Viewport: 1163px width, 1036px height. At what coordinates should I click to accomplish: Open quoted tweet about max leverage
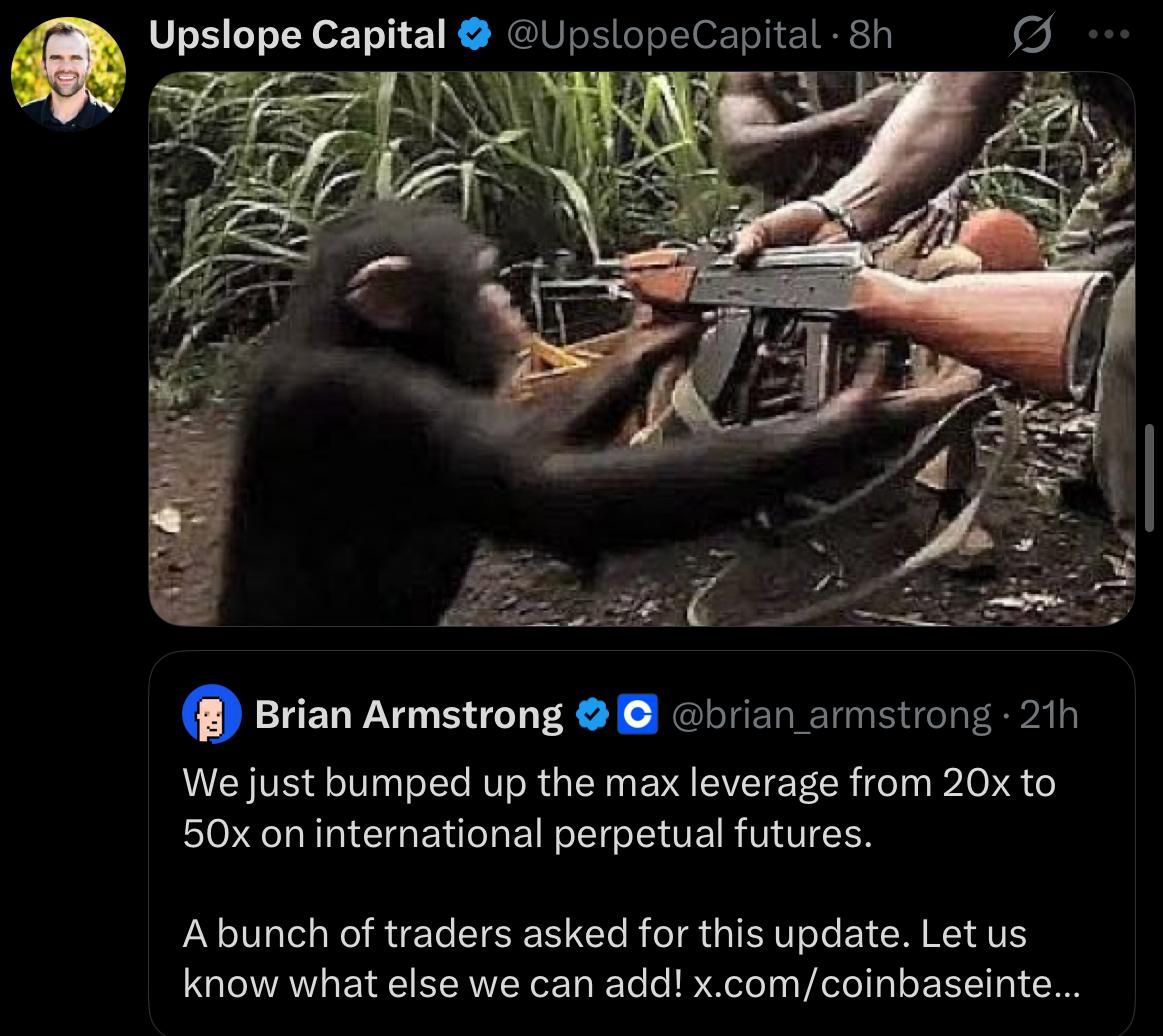pos(642,843)
